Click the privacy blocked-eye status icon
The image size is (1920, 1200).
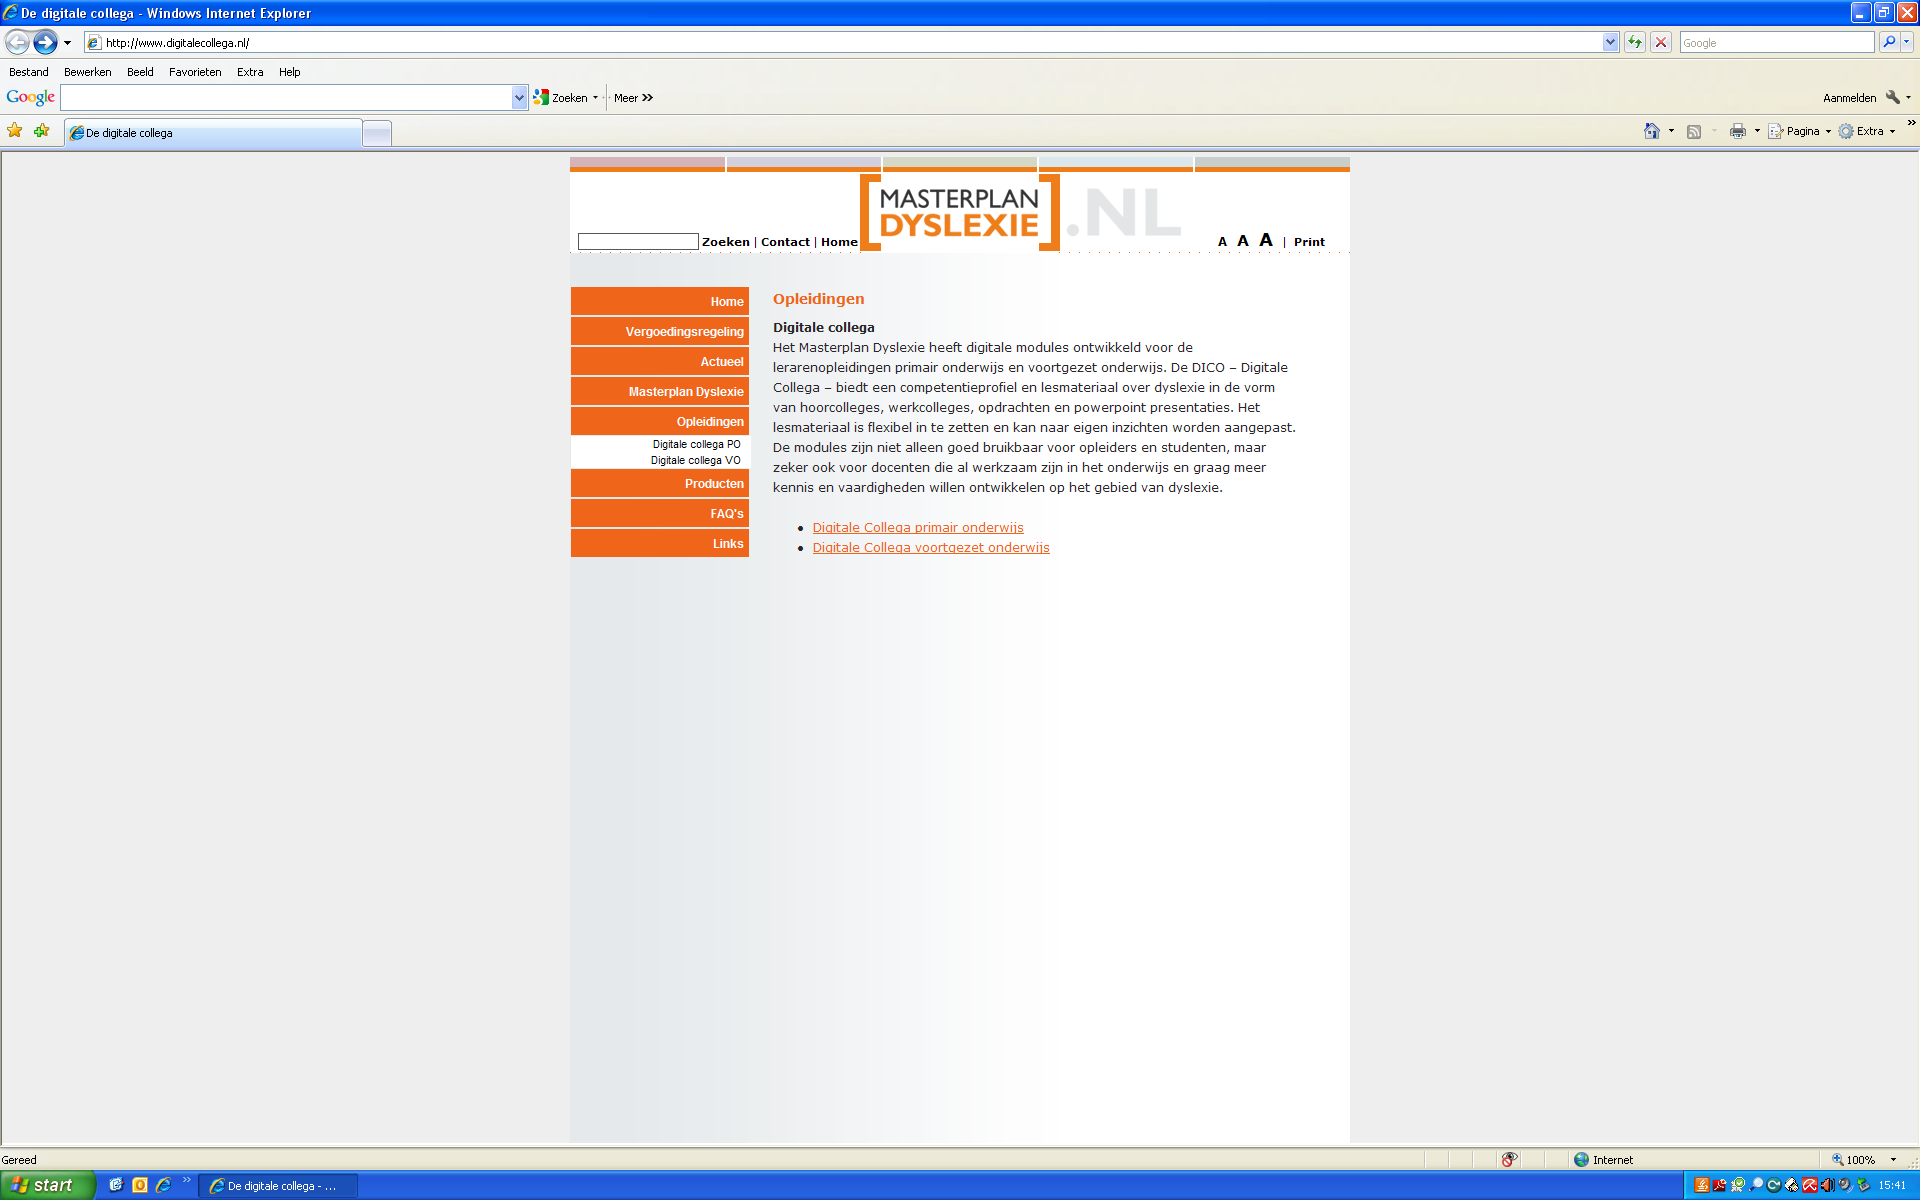[1509, 1159]
